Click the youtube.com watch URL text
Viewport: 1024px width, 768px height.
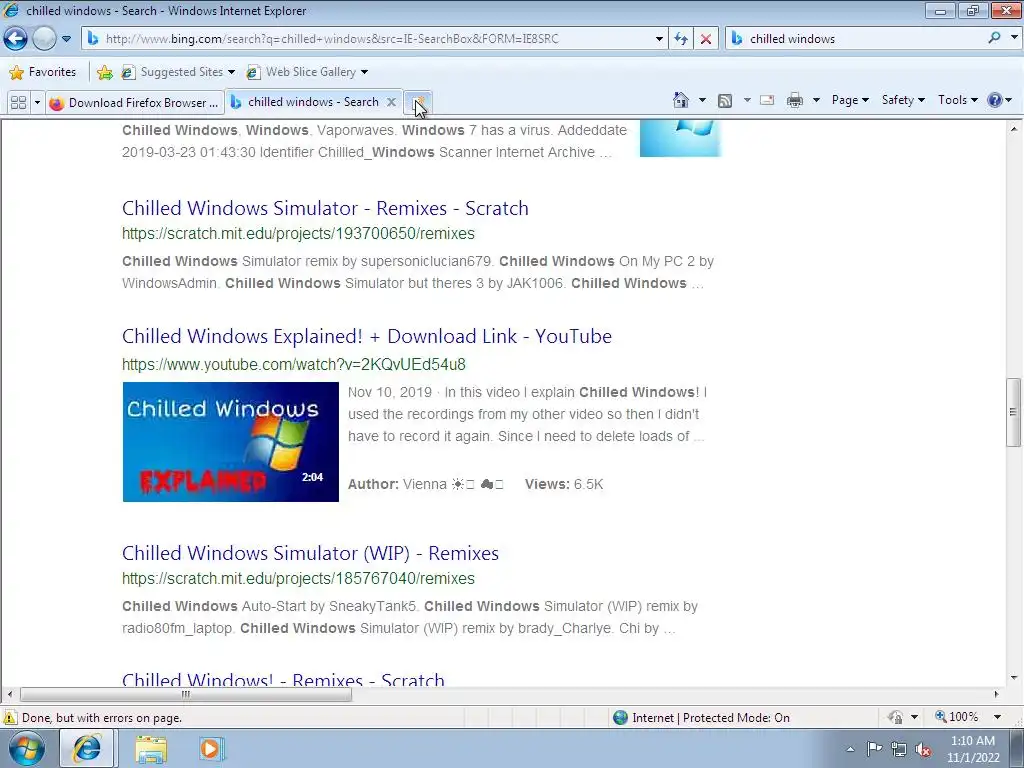(294, 364)
